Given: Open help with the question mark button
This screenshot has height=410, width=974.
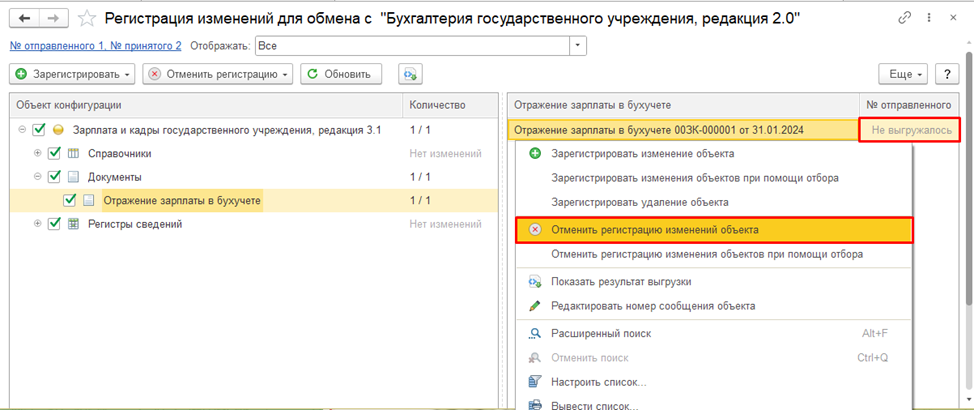Looking at the screenshot, I should [x=947, y=74].
